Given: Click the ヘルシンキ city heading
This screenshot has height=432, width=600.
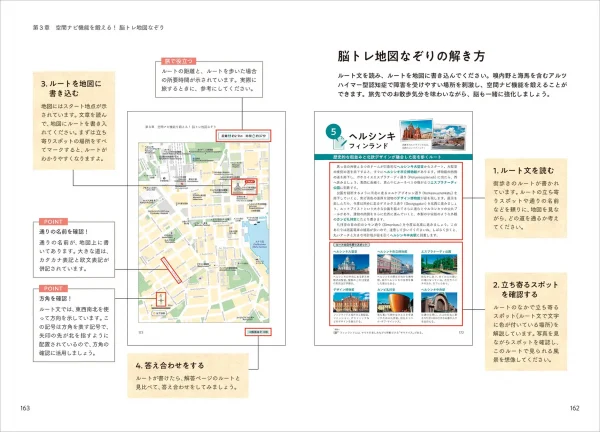Looking at the screenshot, I should (372, 136).
